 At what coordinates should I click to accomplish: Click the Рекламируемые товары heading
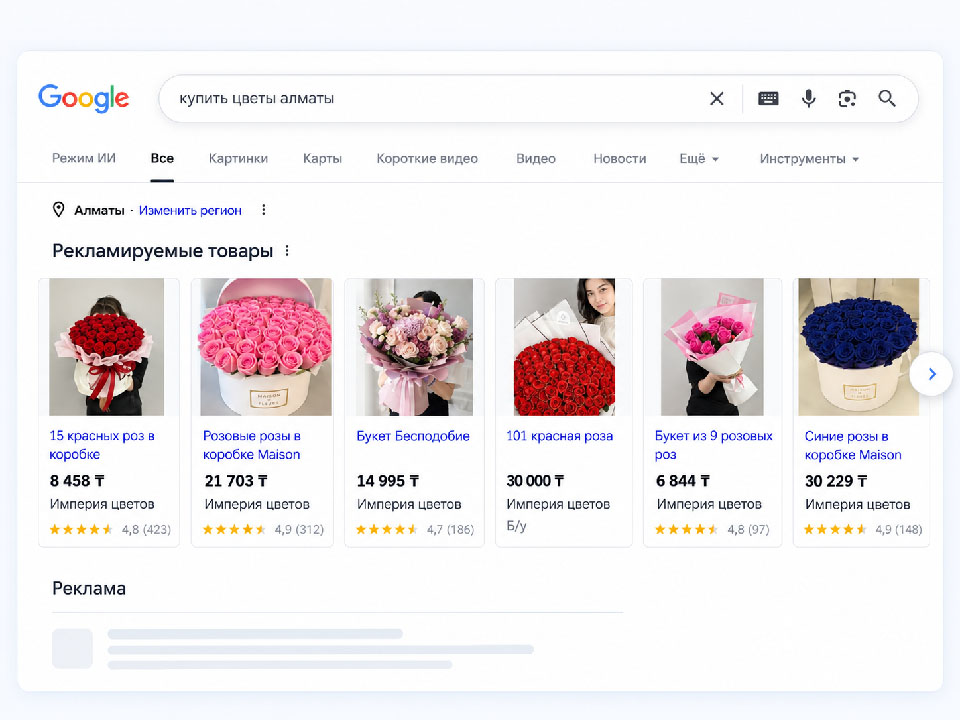click(x=162, y=250)
